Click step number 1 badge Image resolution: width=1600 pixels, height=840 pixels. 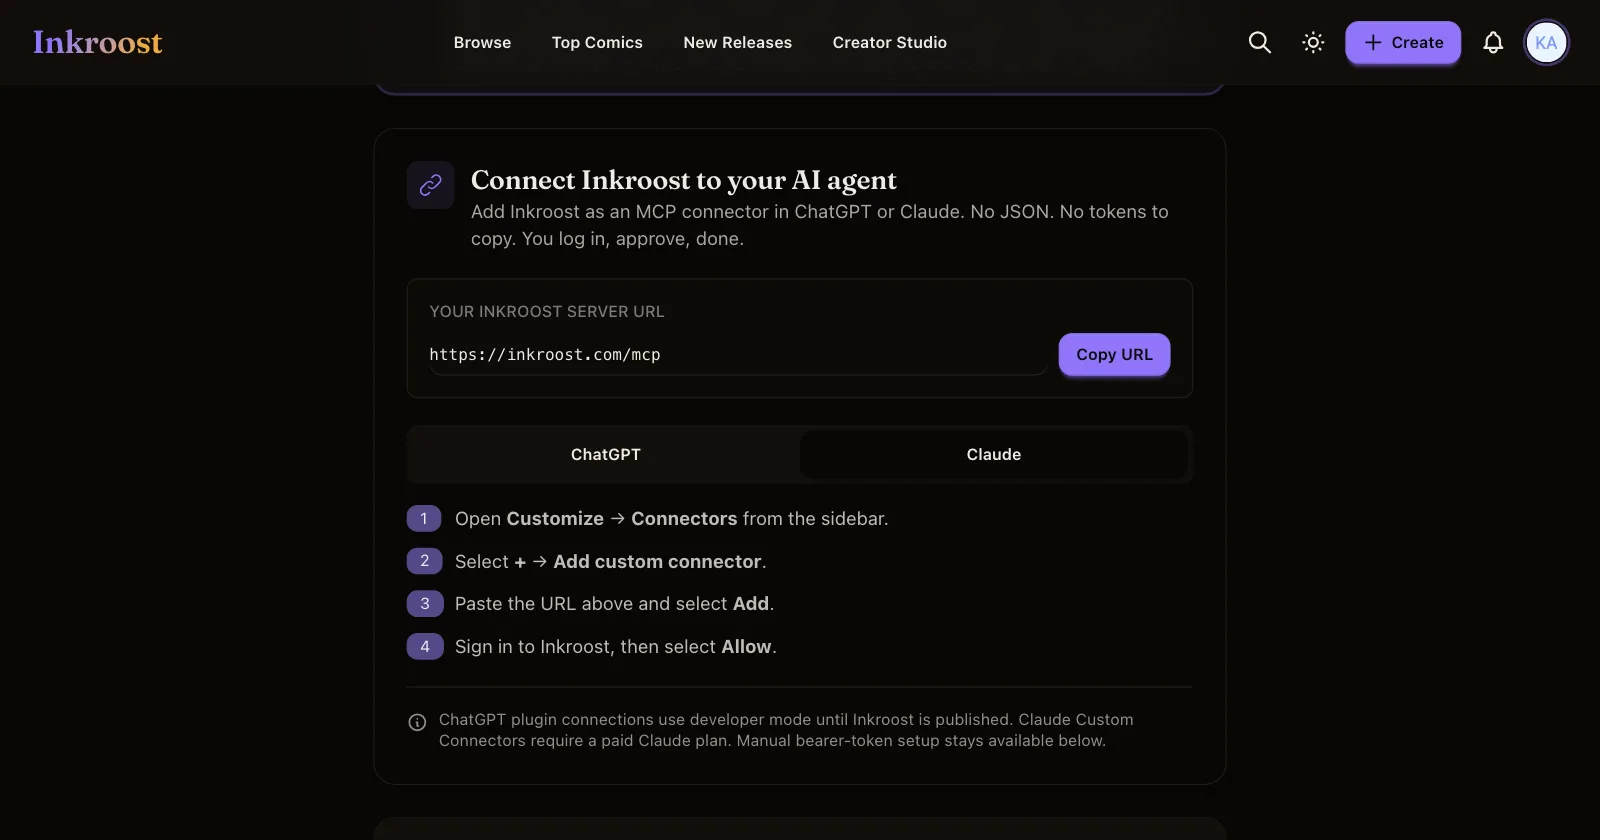(x=424, y=518)
